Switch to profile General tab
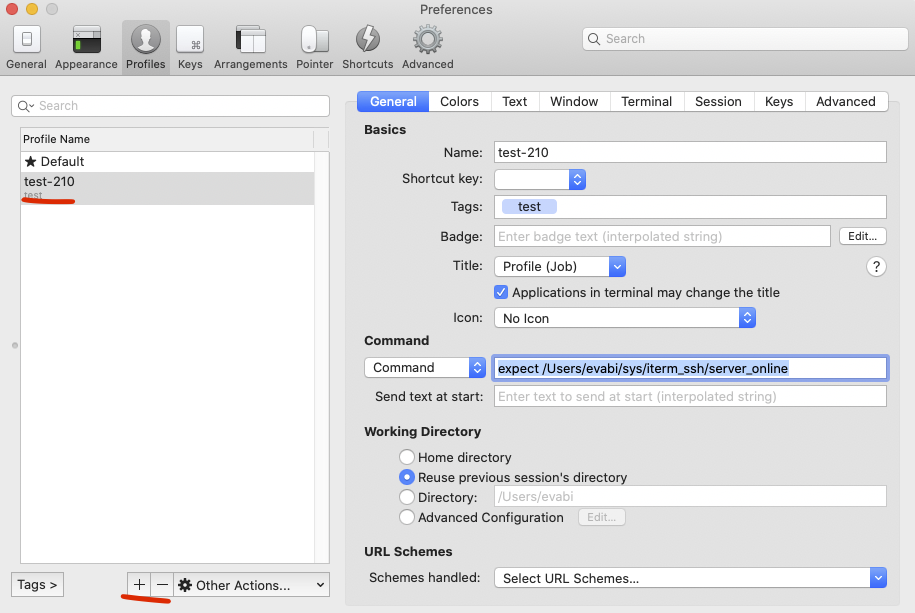The width and height of the screenshot is (915, 613). coord(393,102)
